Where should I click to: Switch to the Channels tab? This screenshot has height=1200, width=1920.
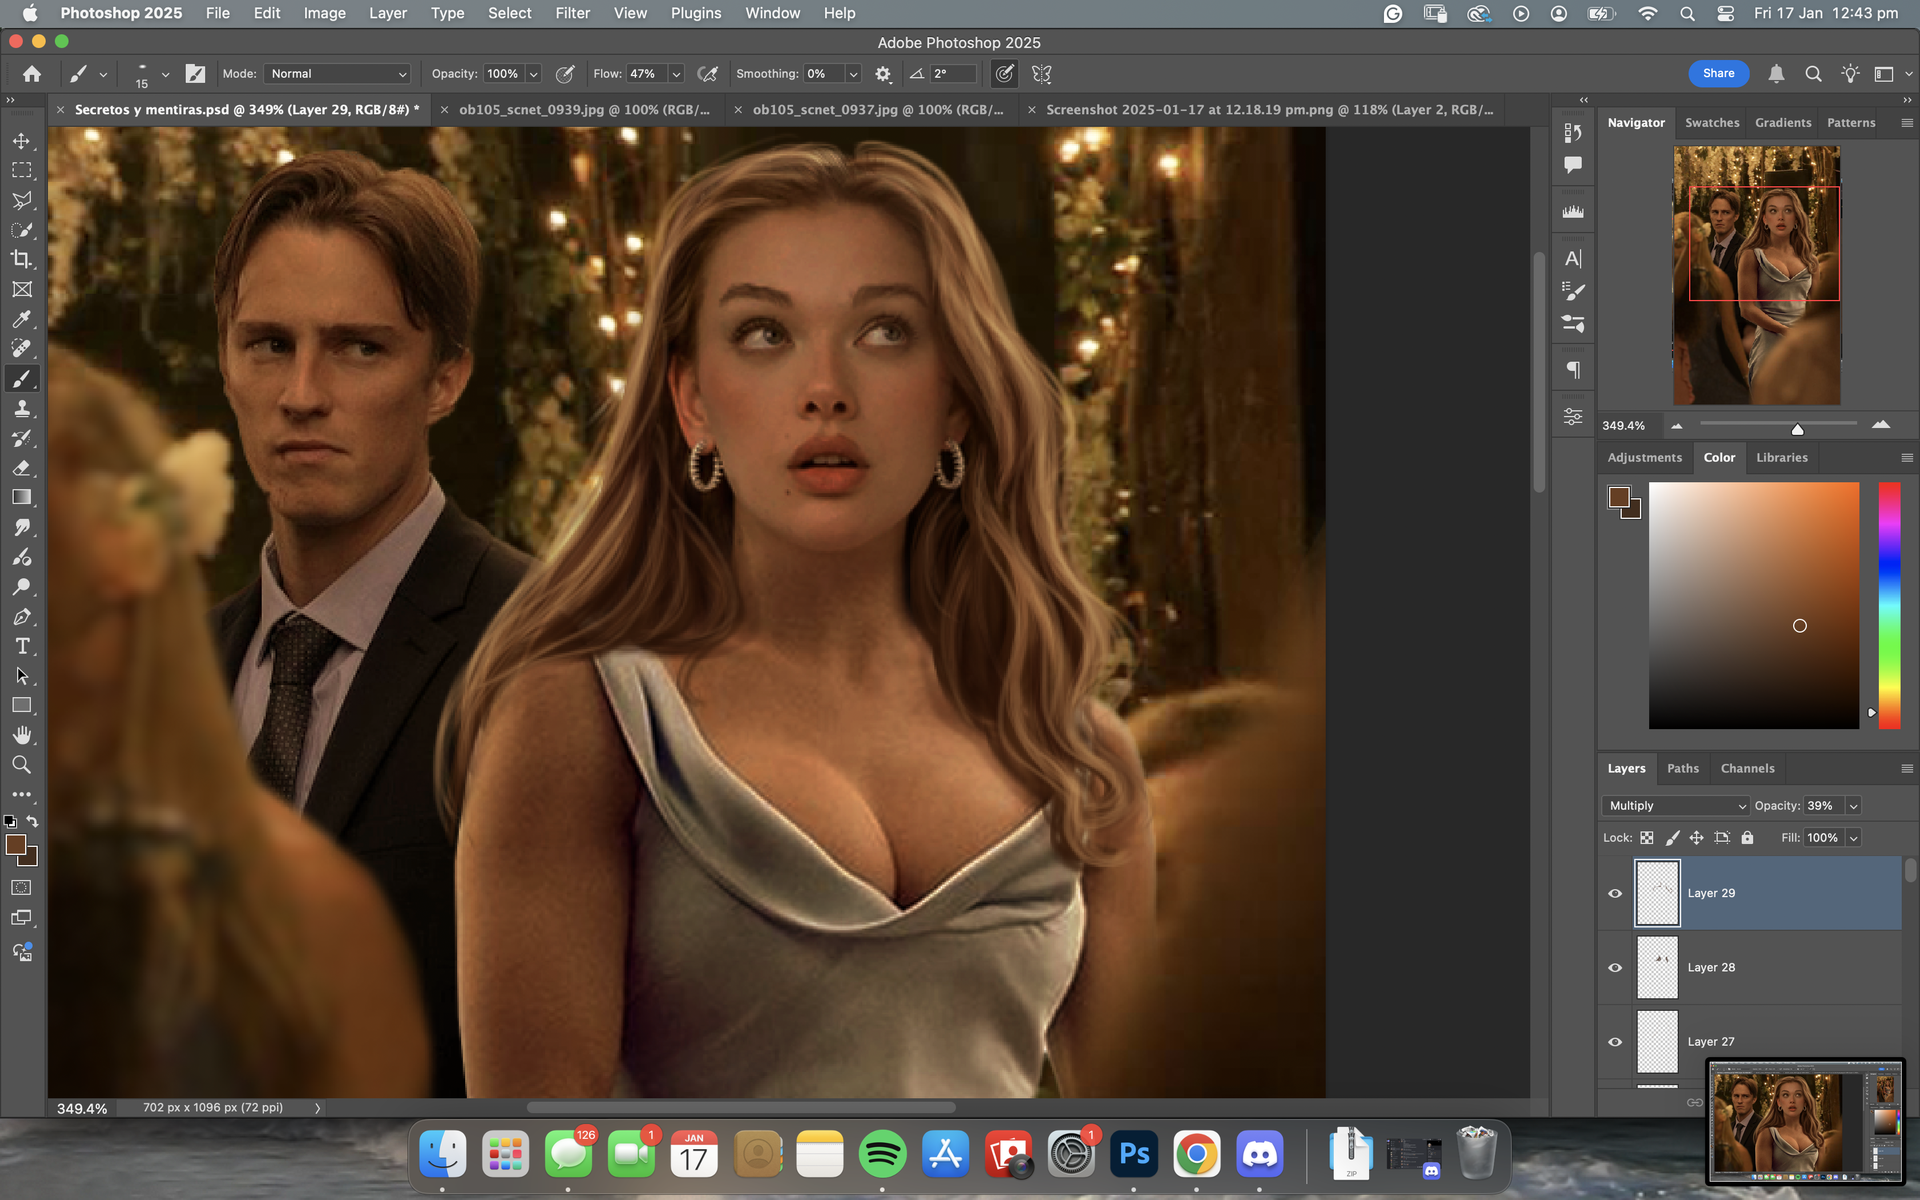(x=1747, y=768)
